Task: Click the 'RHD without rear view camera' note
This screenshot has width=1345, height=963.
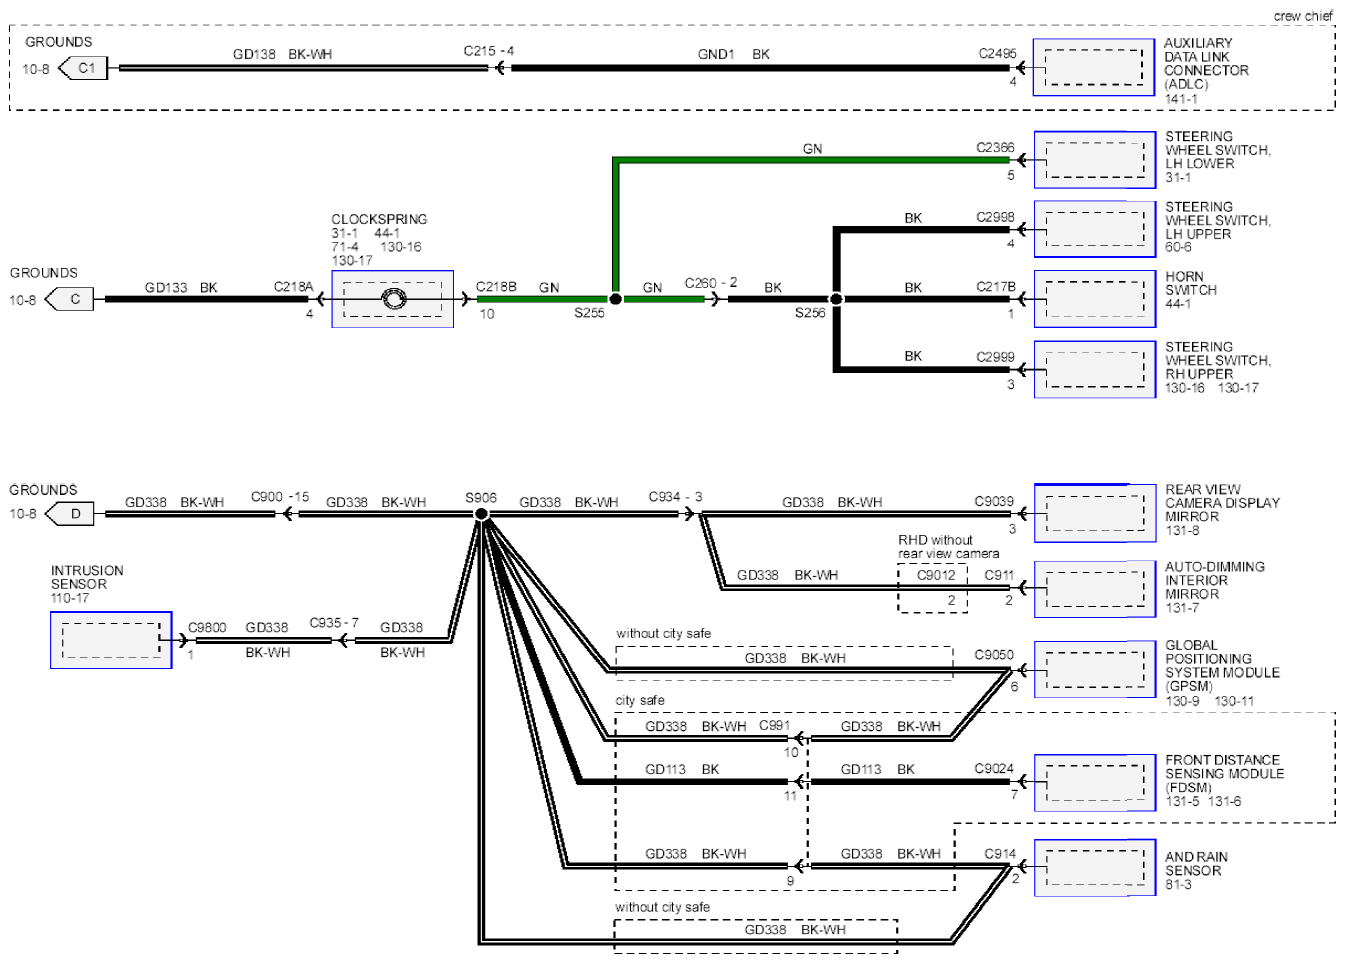Action: click(x=948, y=547)
